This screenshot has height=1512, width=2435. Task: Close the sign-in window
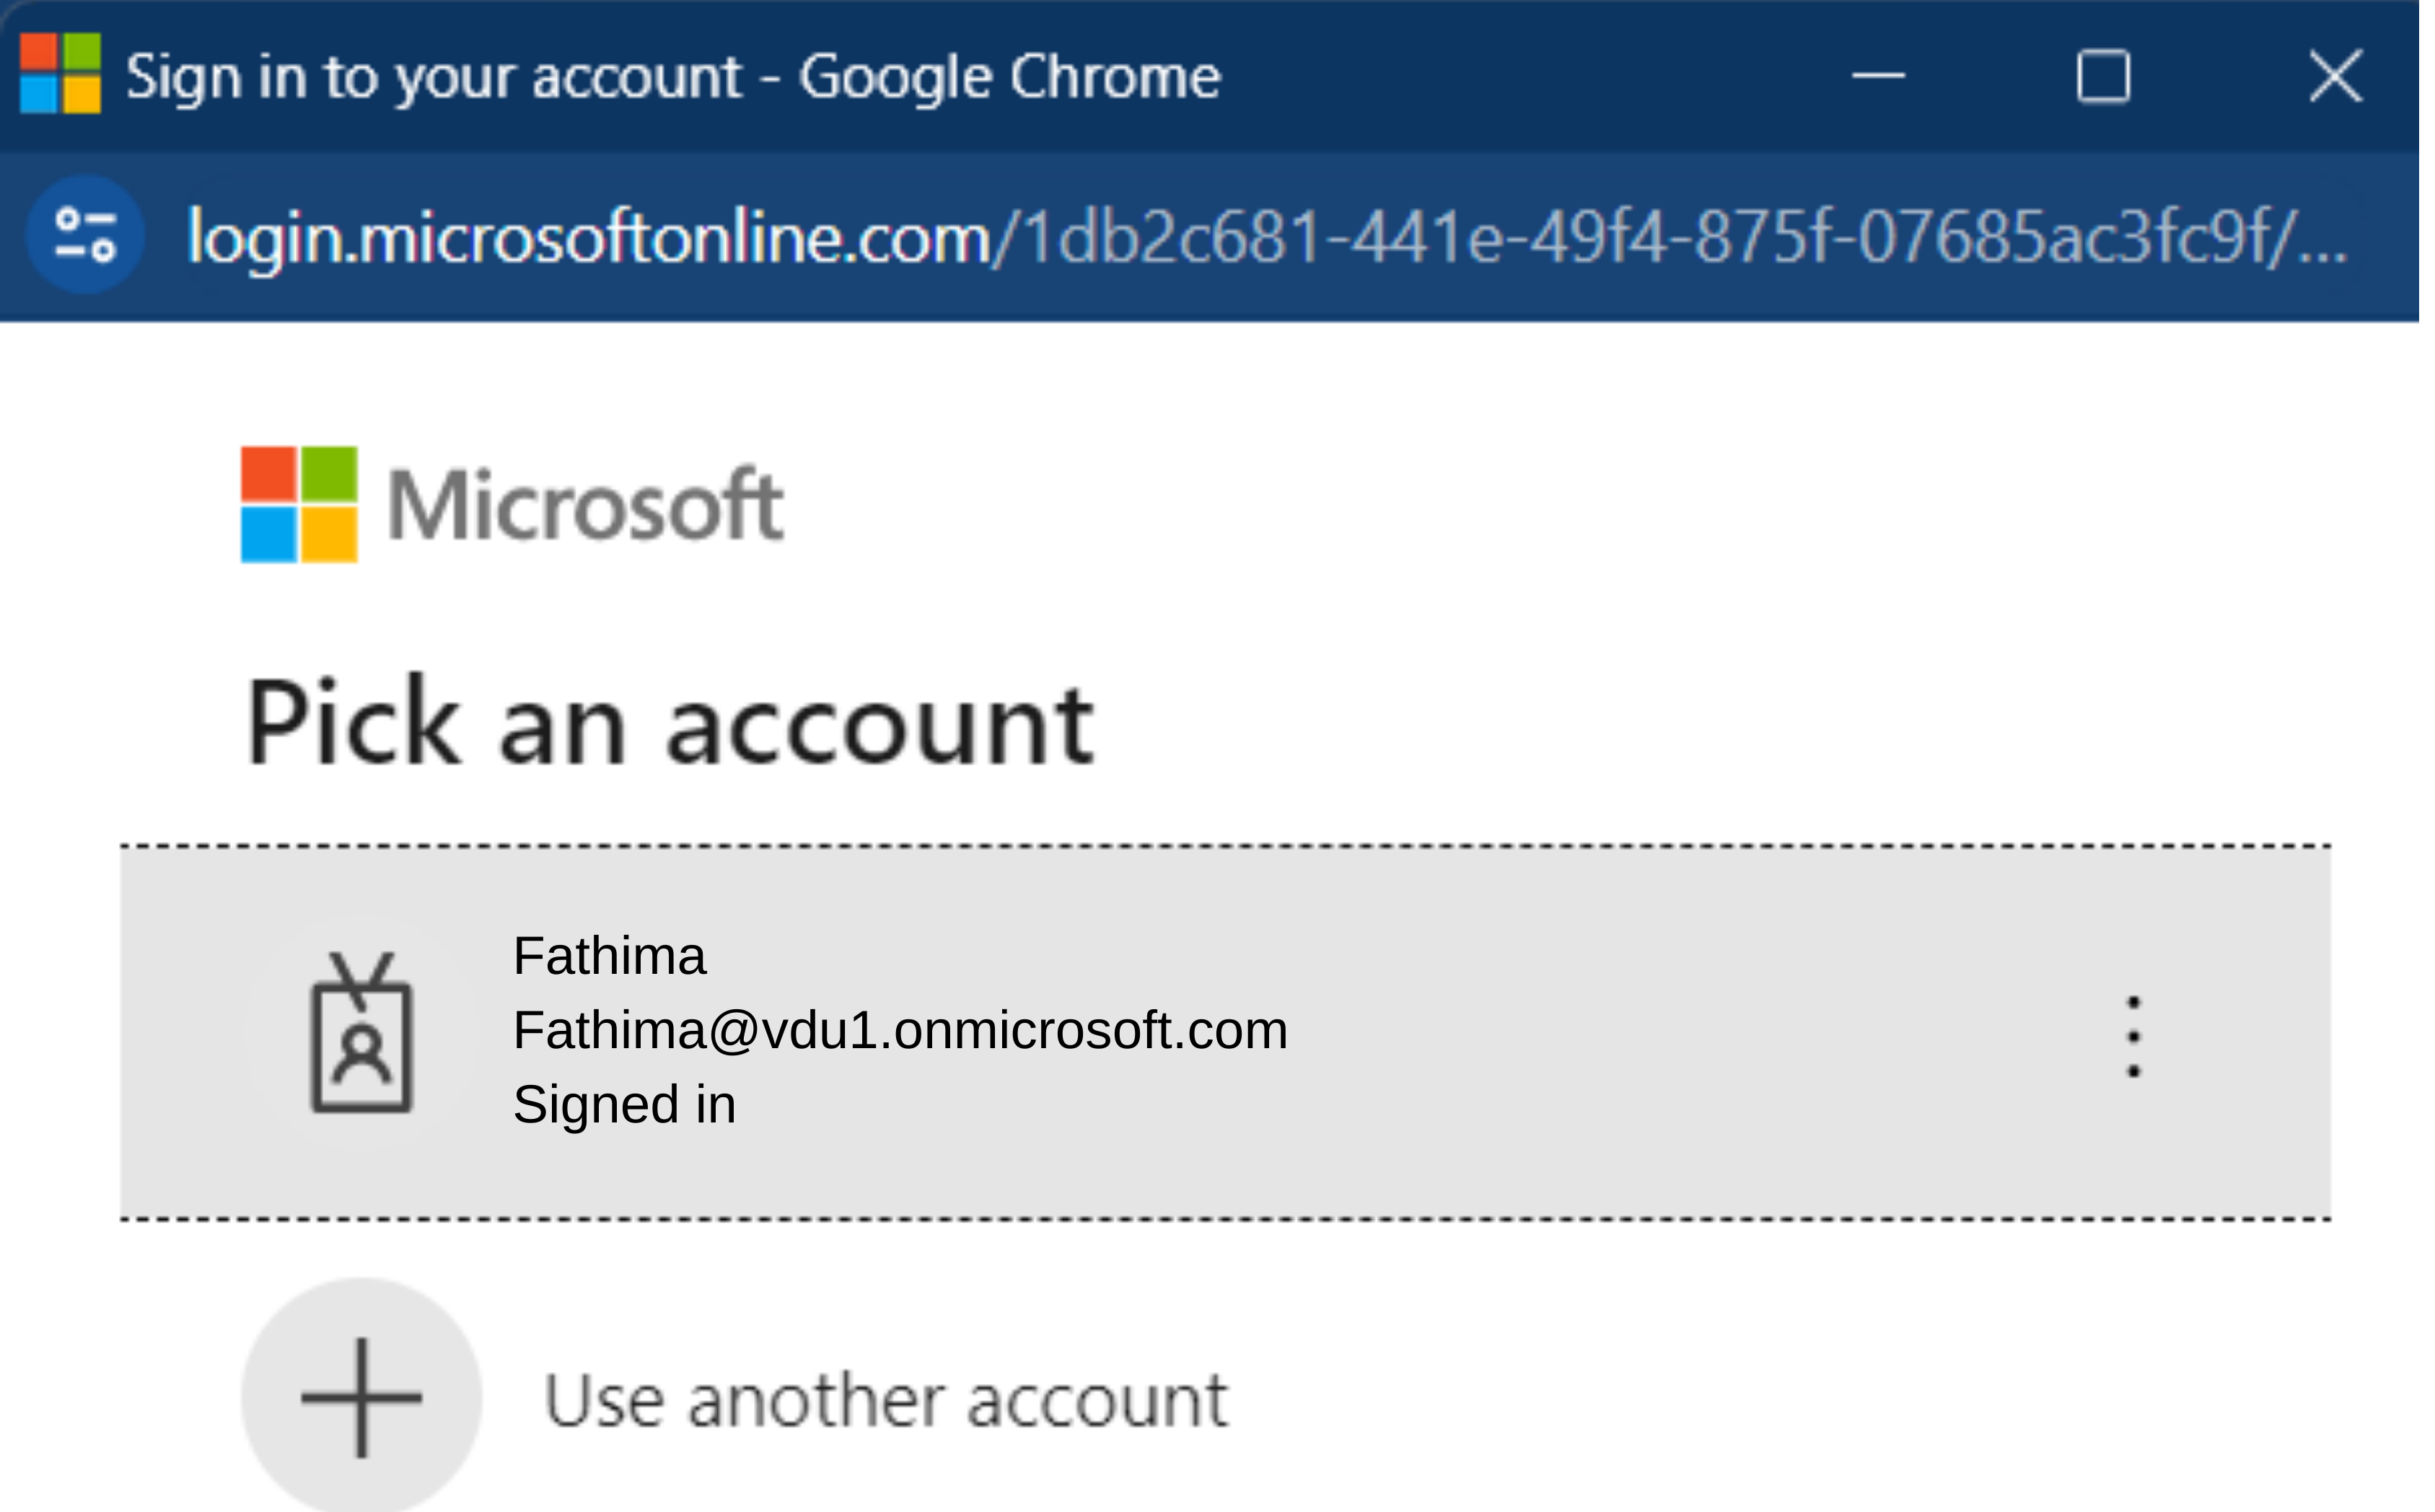[x=2336, y=76]
